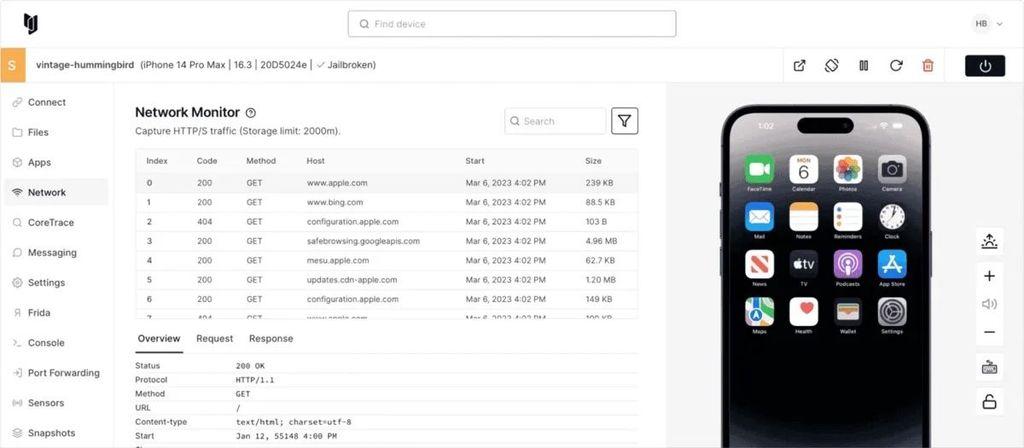Click the Network Monitor Search field
This screenshot has width=1024, height=448.
pos(555,121)
